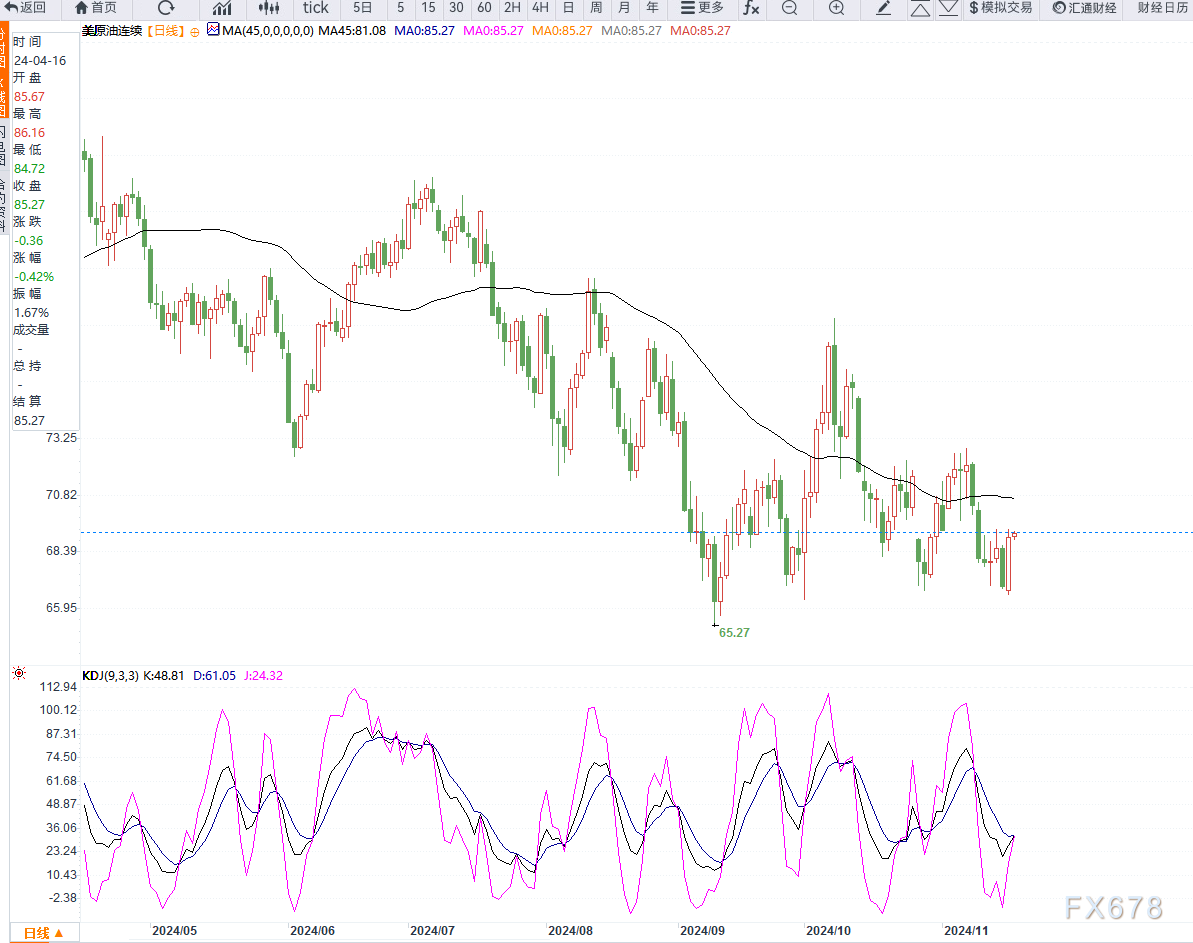Zoom out the chart with minus magnifier
The image size is (1193, 943).
tap(789, 8)
